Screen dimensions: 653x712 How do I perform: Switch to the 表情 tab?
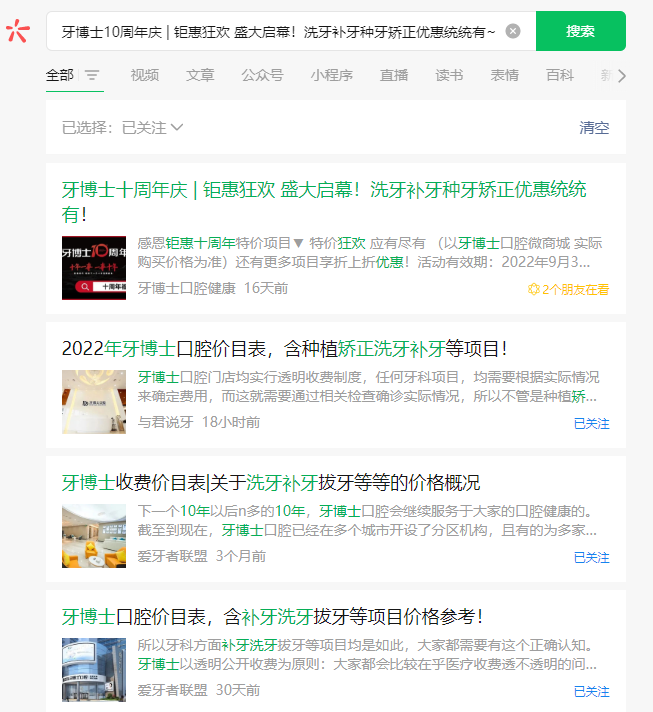pyautogui.click(x=505, y=75)
